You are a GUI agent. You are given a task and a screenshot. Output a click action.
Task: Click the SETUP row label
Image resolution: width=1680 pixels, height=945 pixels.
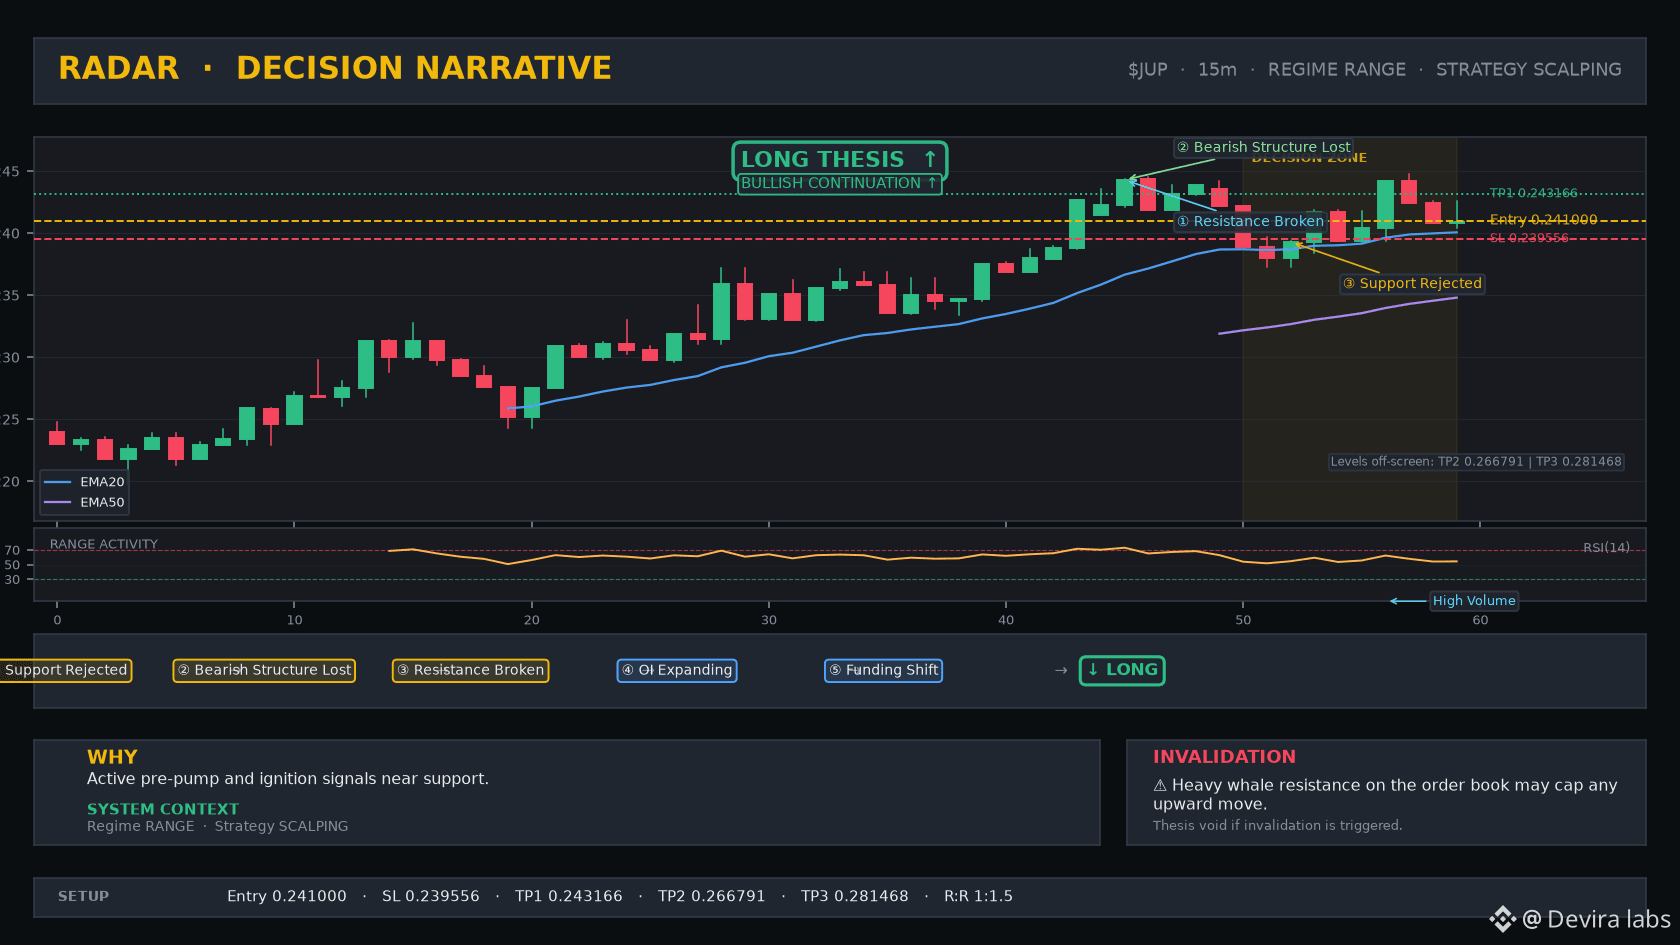(83, 896)
